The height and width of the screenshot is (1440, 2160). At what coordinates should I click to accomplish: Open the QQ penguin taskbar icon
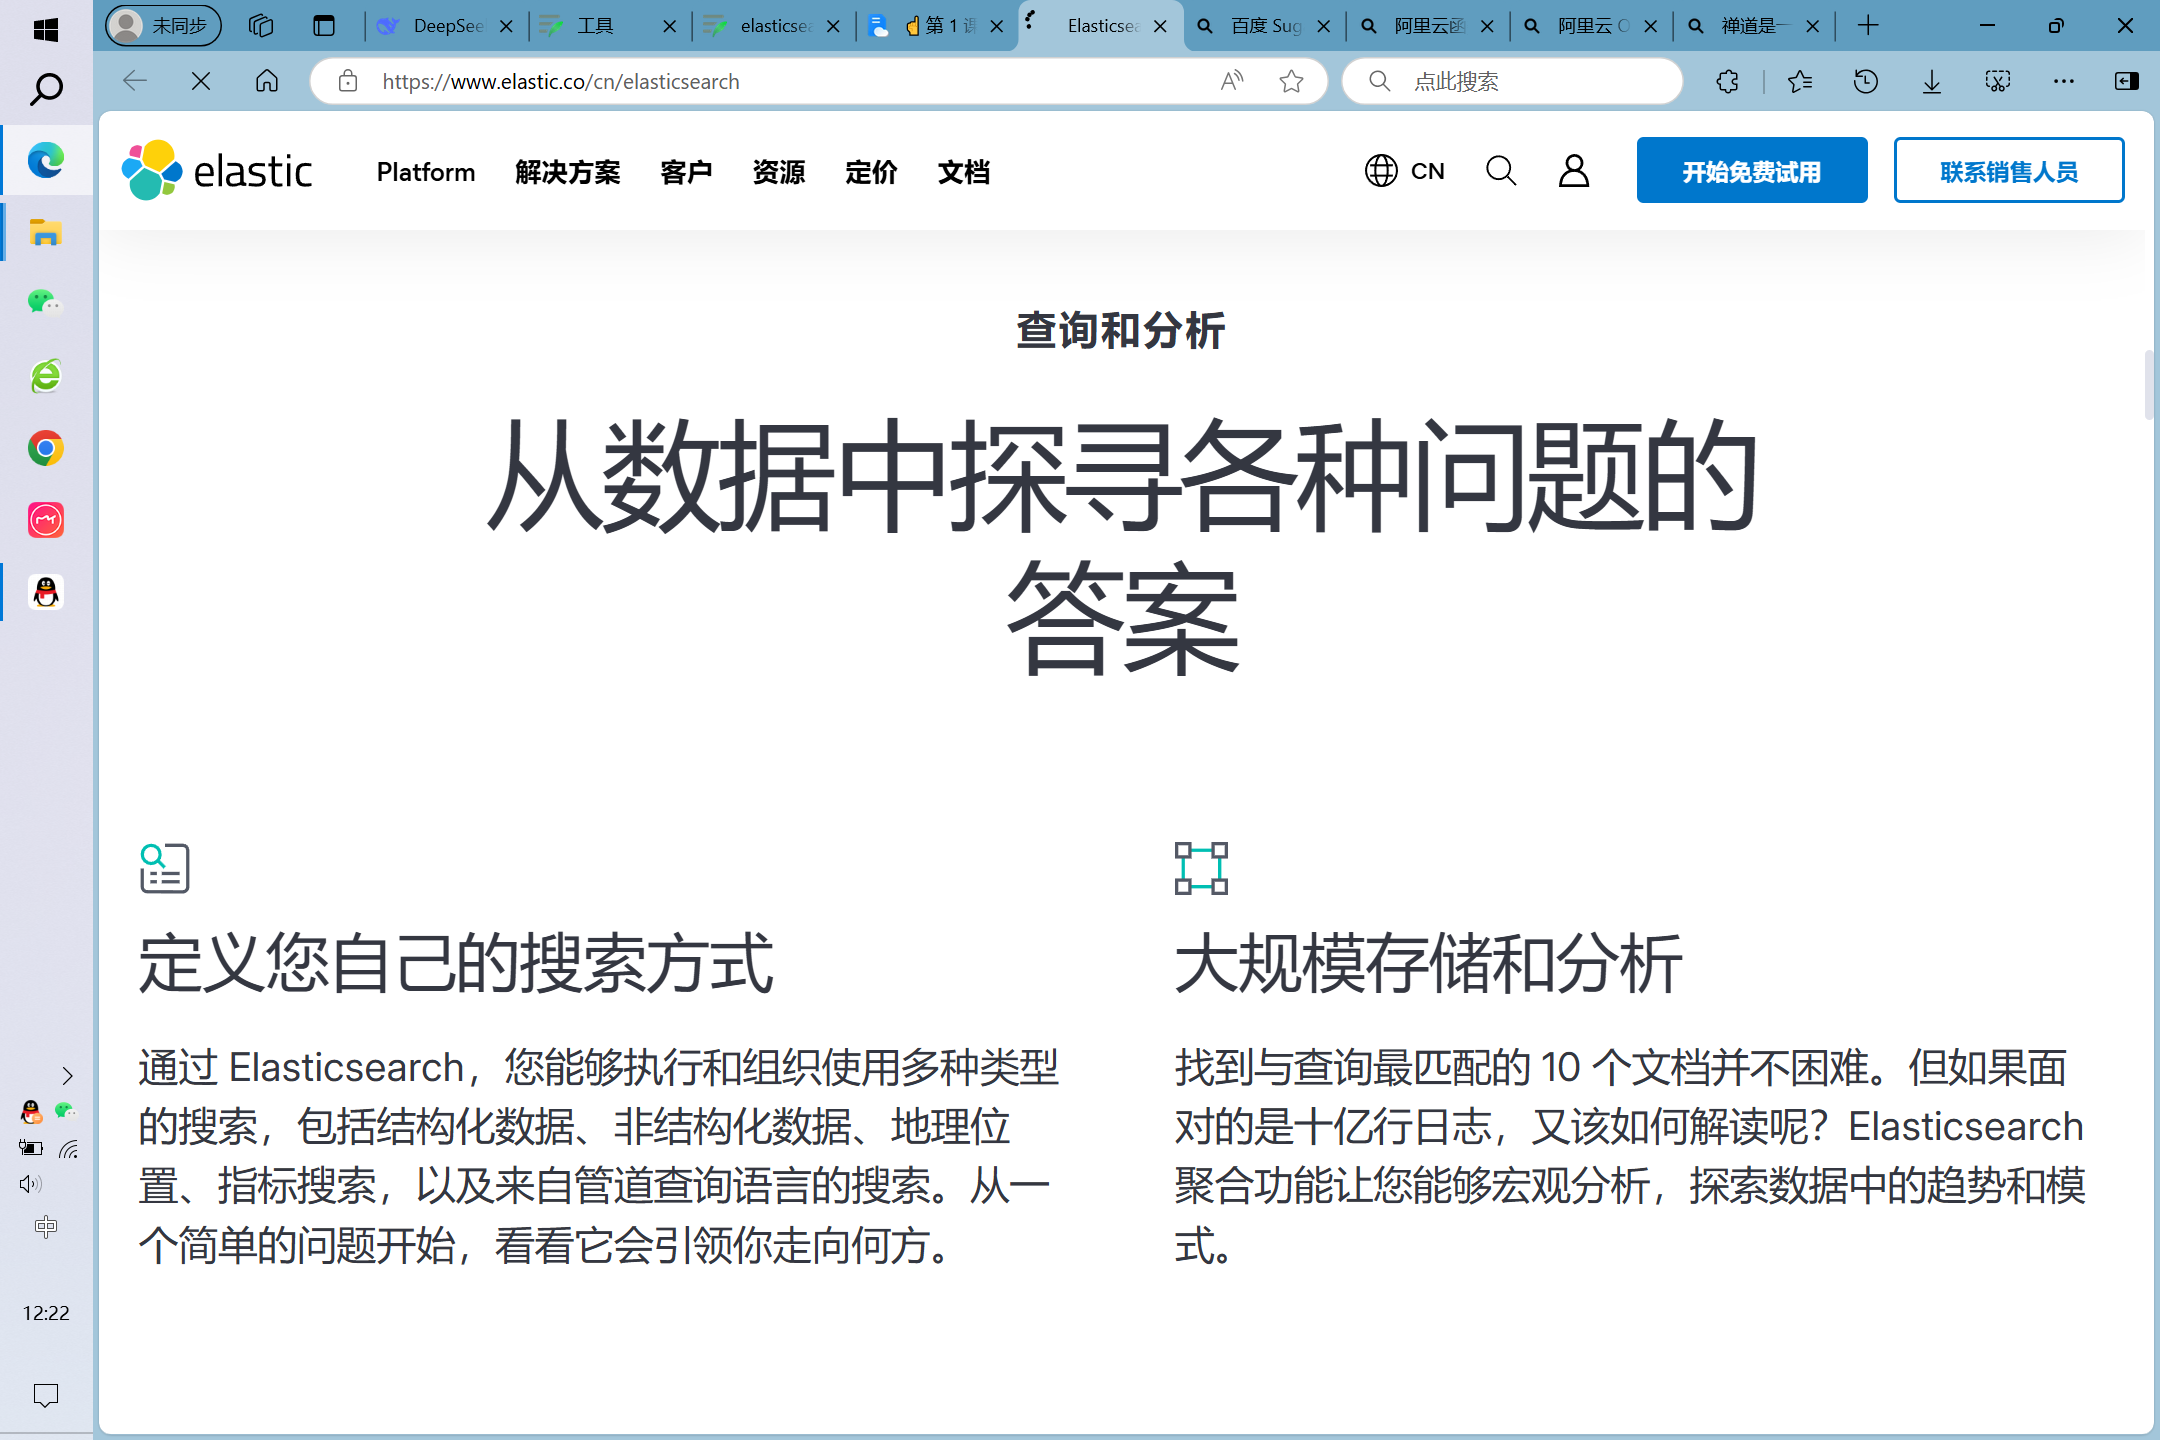click(x=46, y=592)
